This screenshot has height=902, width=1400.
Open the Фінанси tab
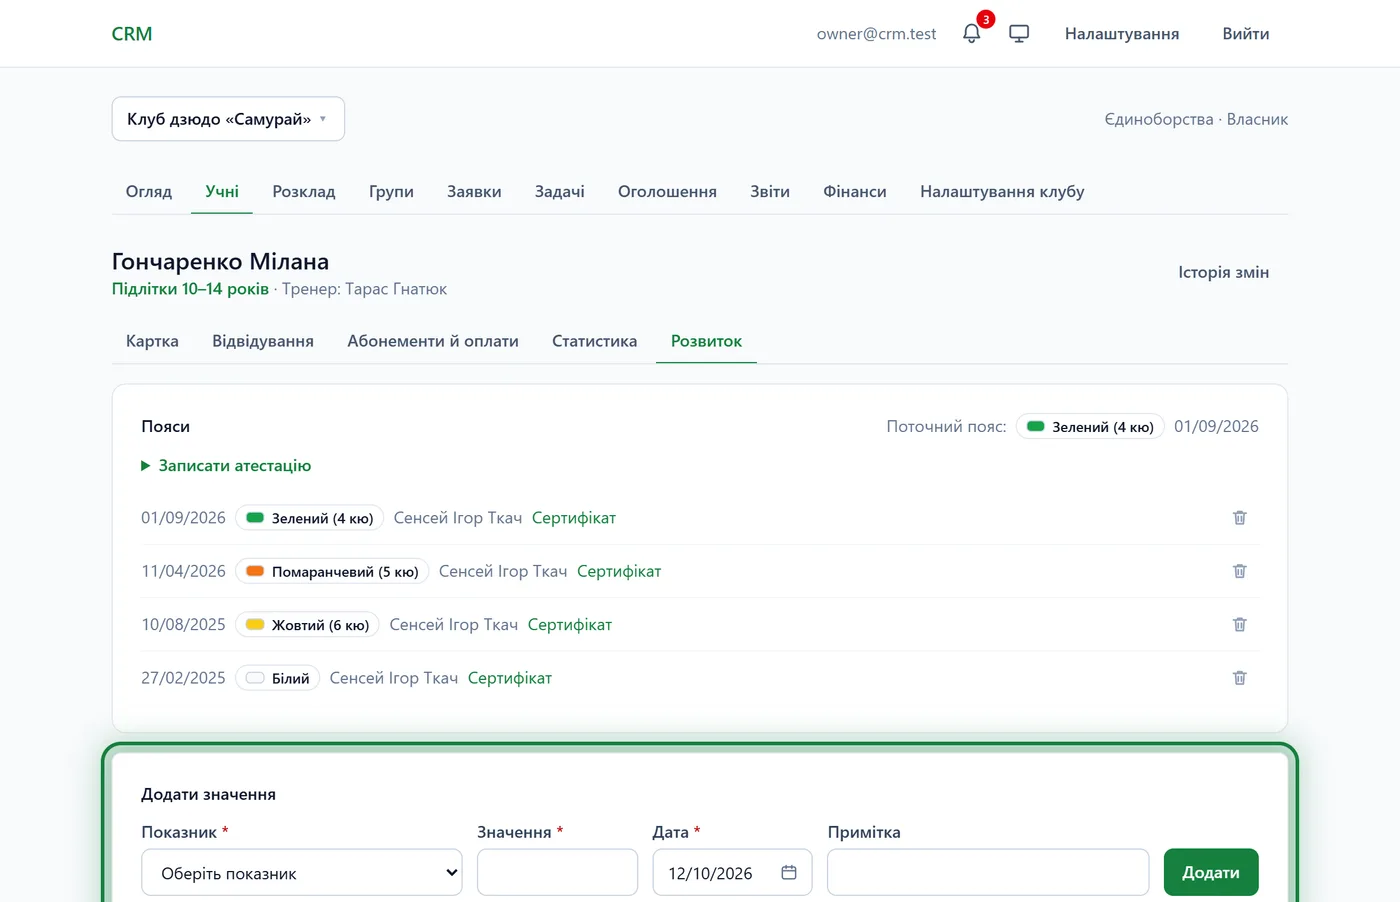pyautogui.click(x=855, y=192)
